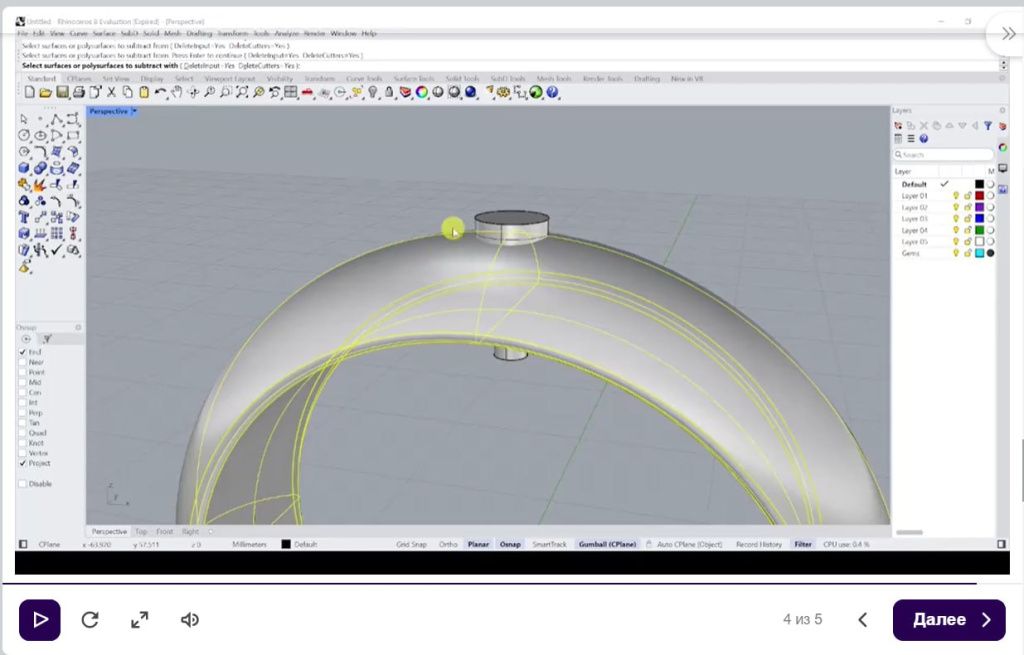Screen dimensions: 1024x655
Task: Click the Далее button
Action: click(x=948, y=619)
